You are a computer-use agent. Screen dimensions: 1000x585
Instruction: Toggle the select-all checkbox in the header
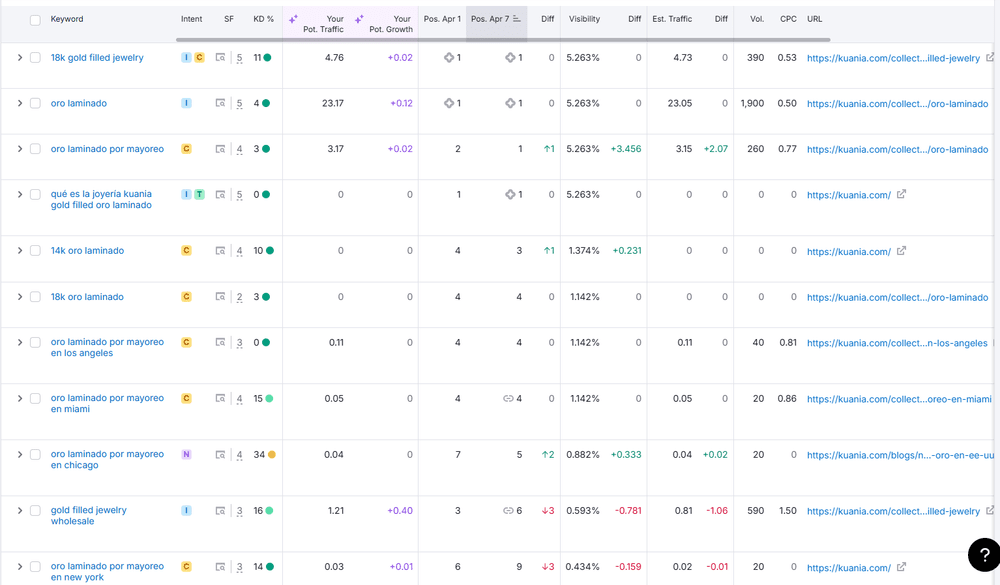tap(33, 18)
